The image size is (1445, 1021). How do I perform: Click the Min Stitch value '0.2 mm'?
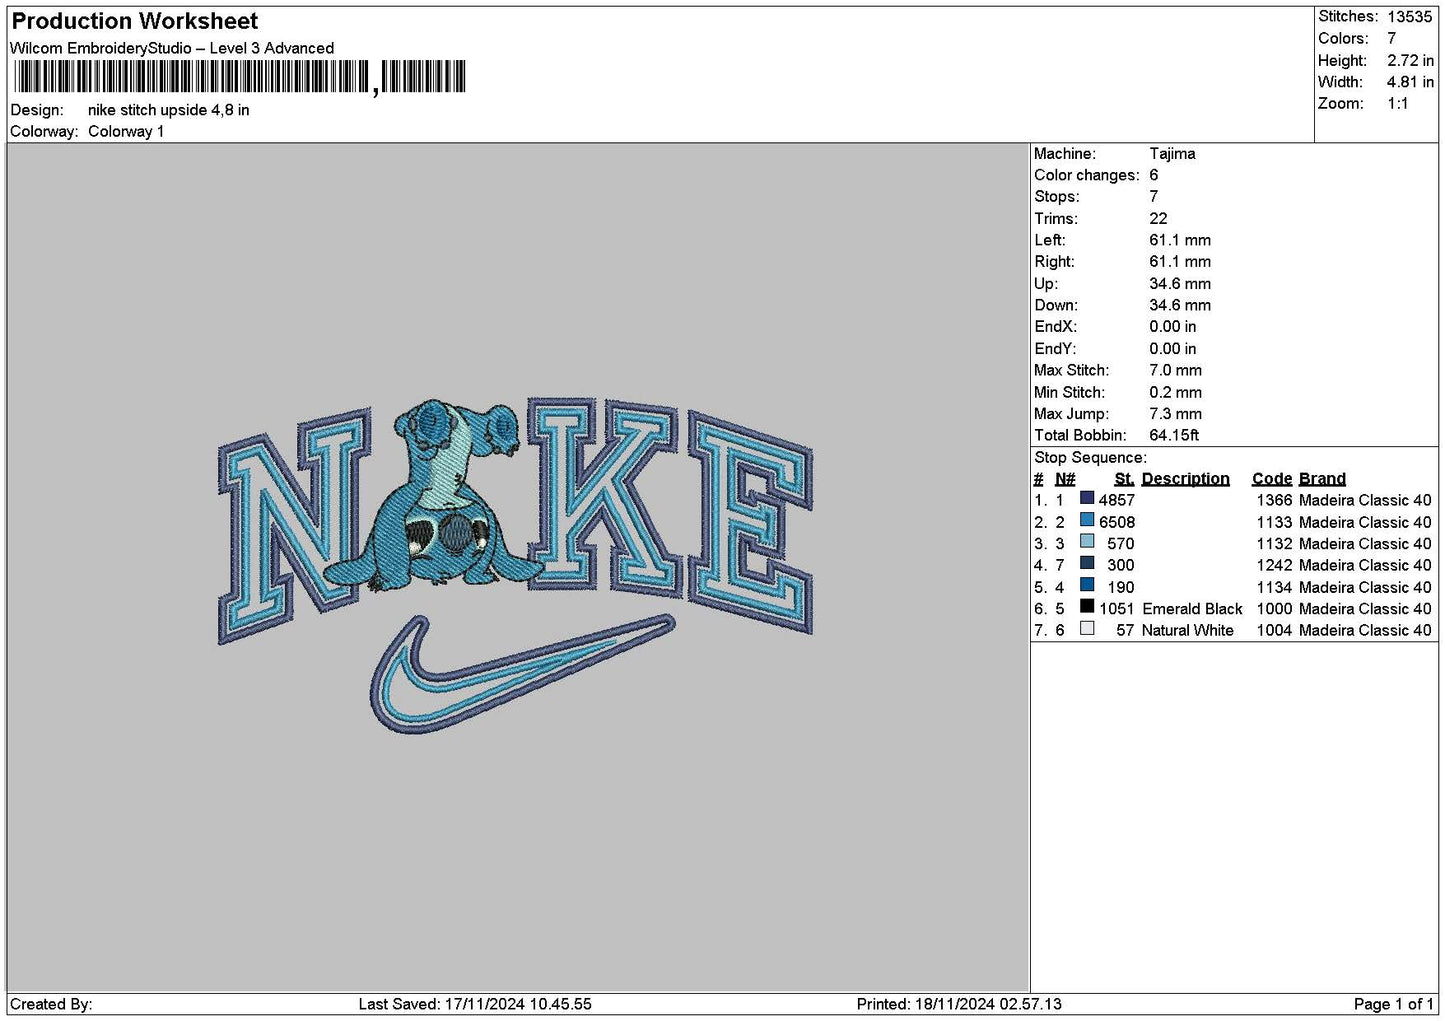[x=1176, y=392]
